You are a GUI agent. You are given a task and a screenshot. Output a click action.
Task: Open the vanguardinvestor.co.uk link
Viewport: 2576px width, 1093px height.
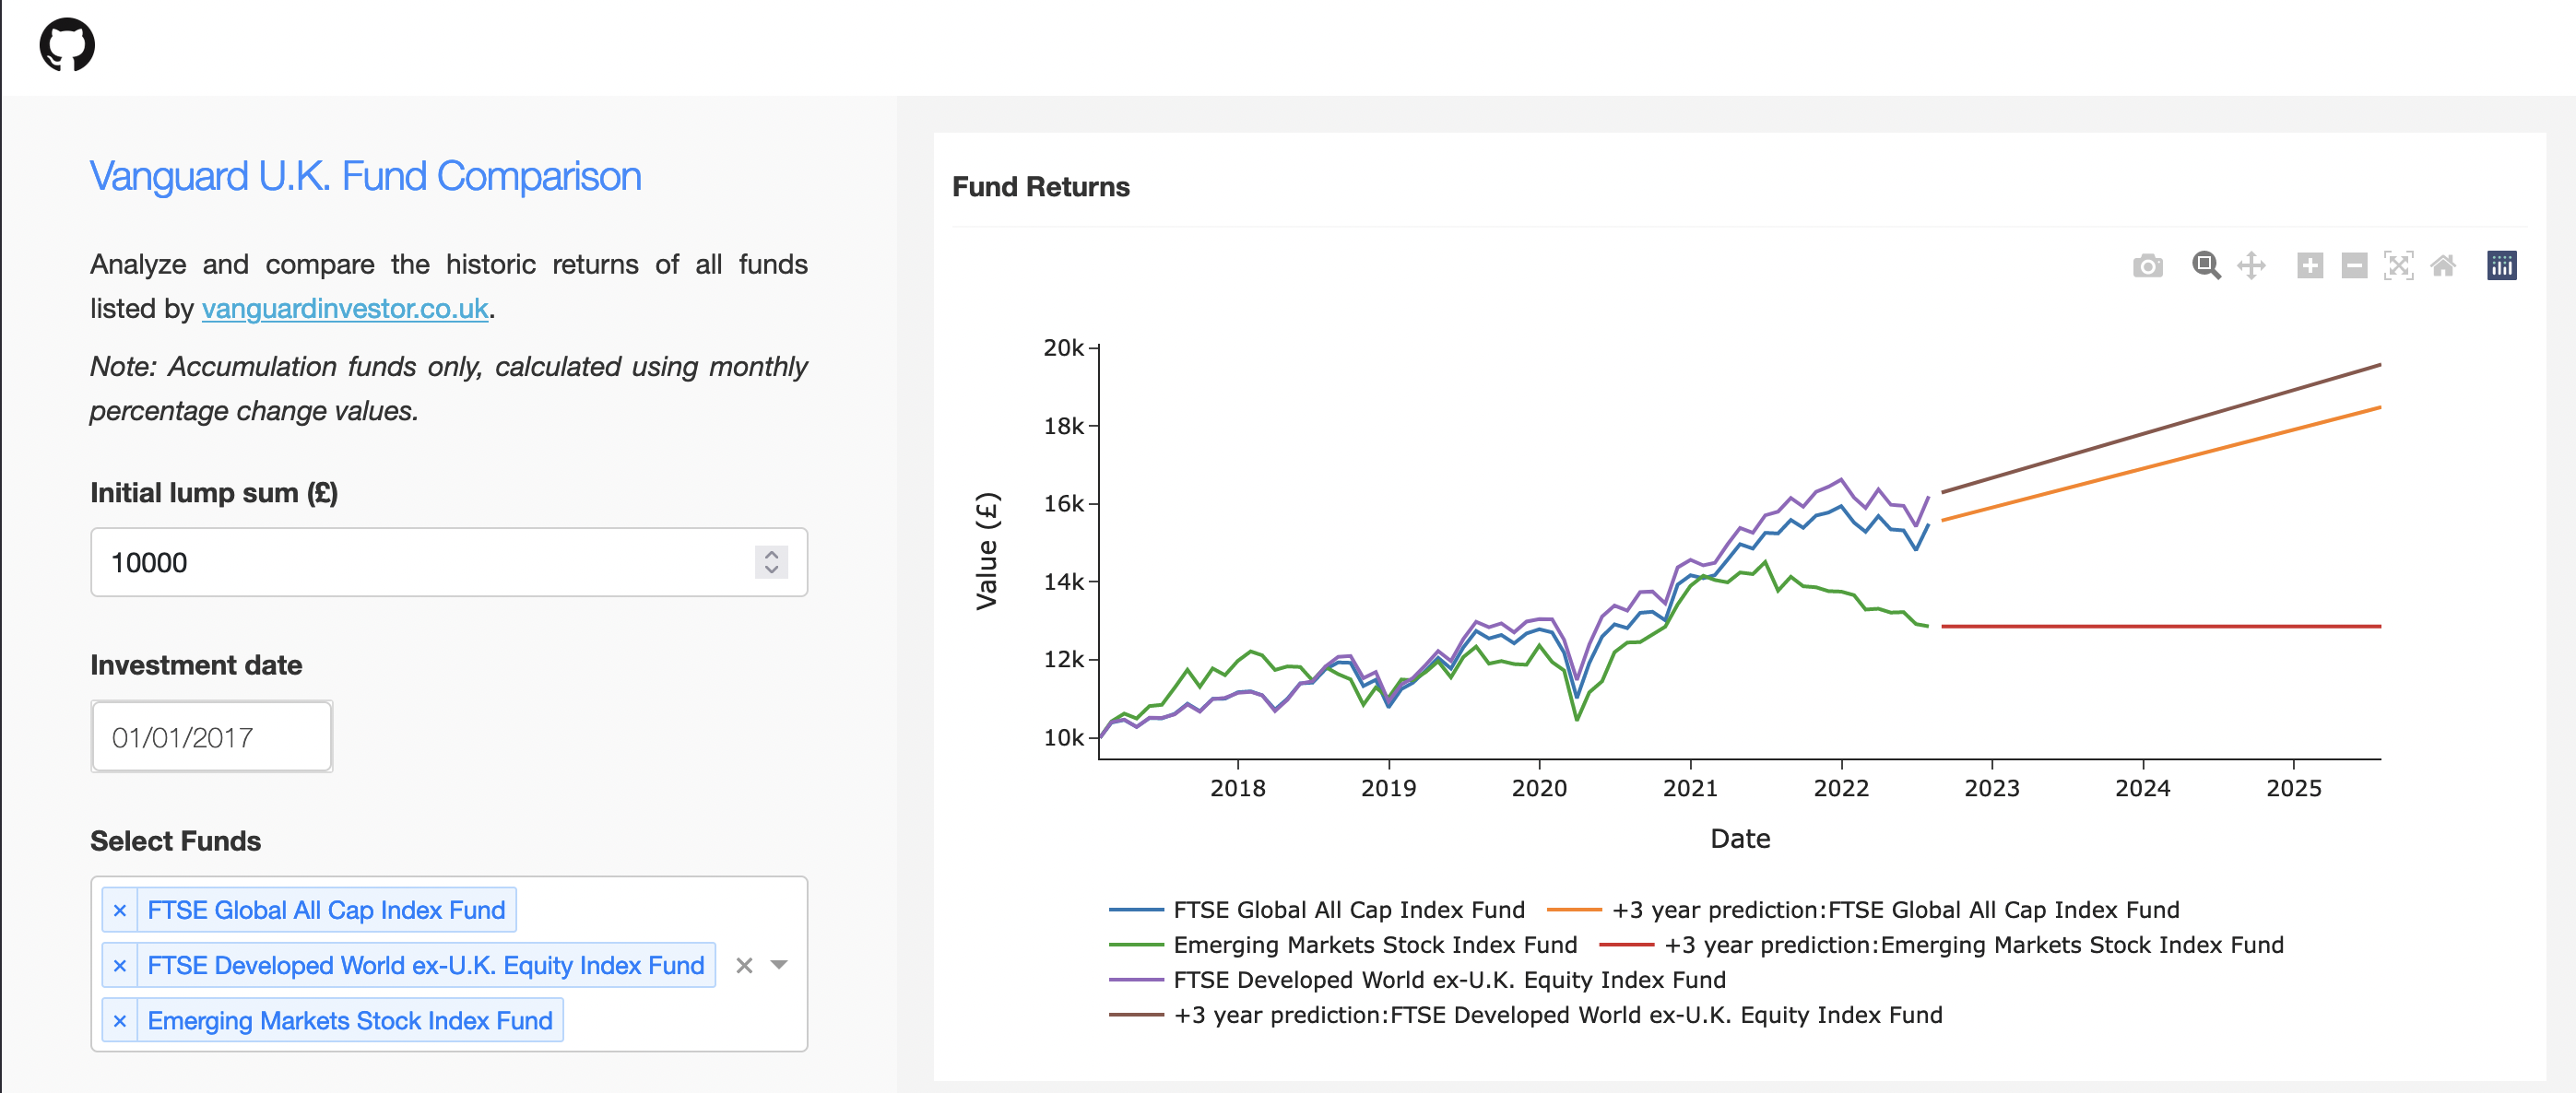click(344, 309)
